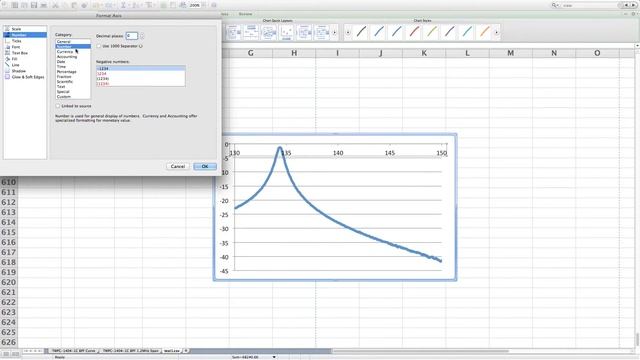Apply the sixth Chart Quick Layout thumbnail

[322, 32]
